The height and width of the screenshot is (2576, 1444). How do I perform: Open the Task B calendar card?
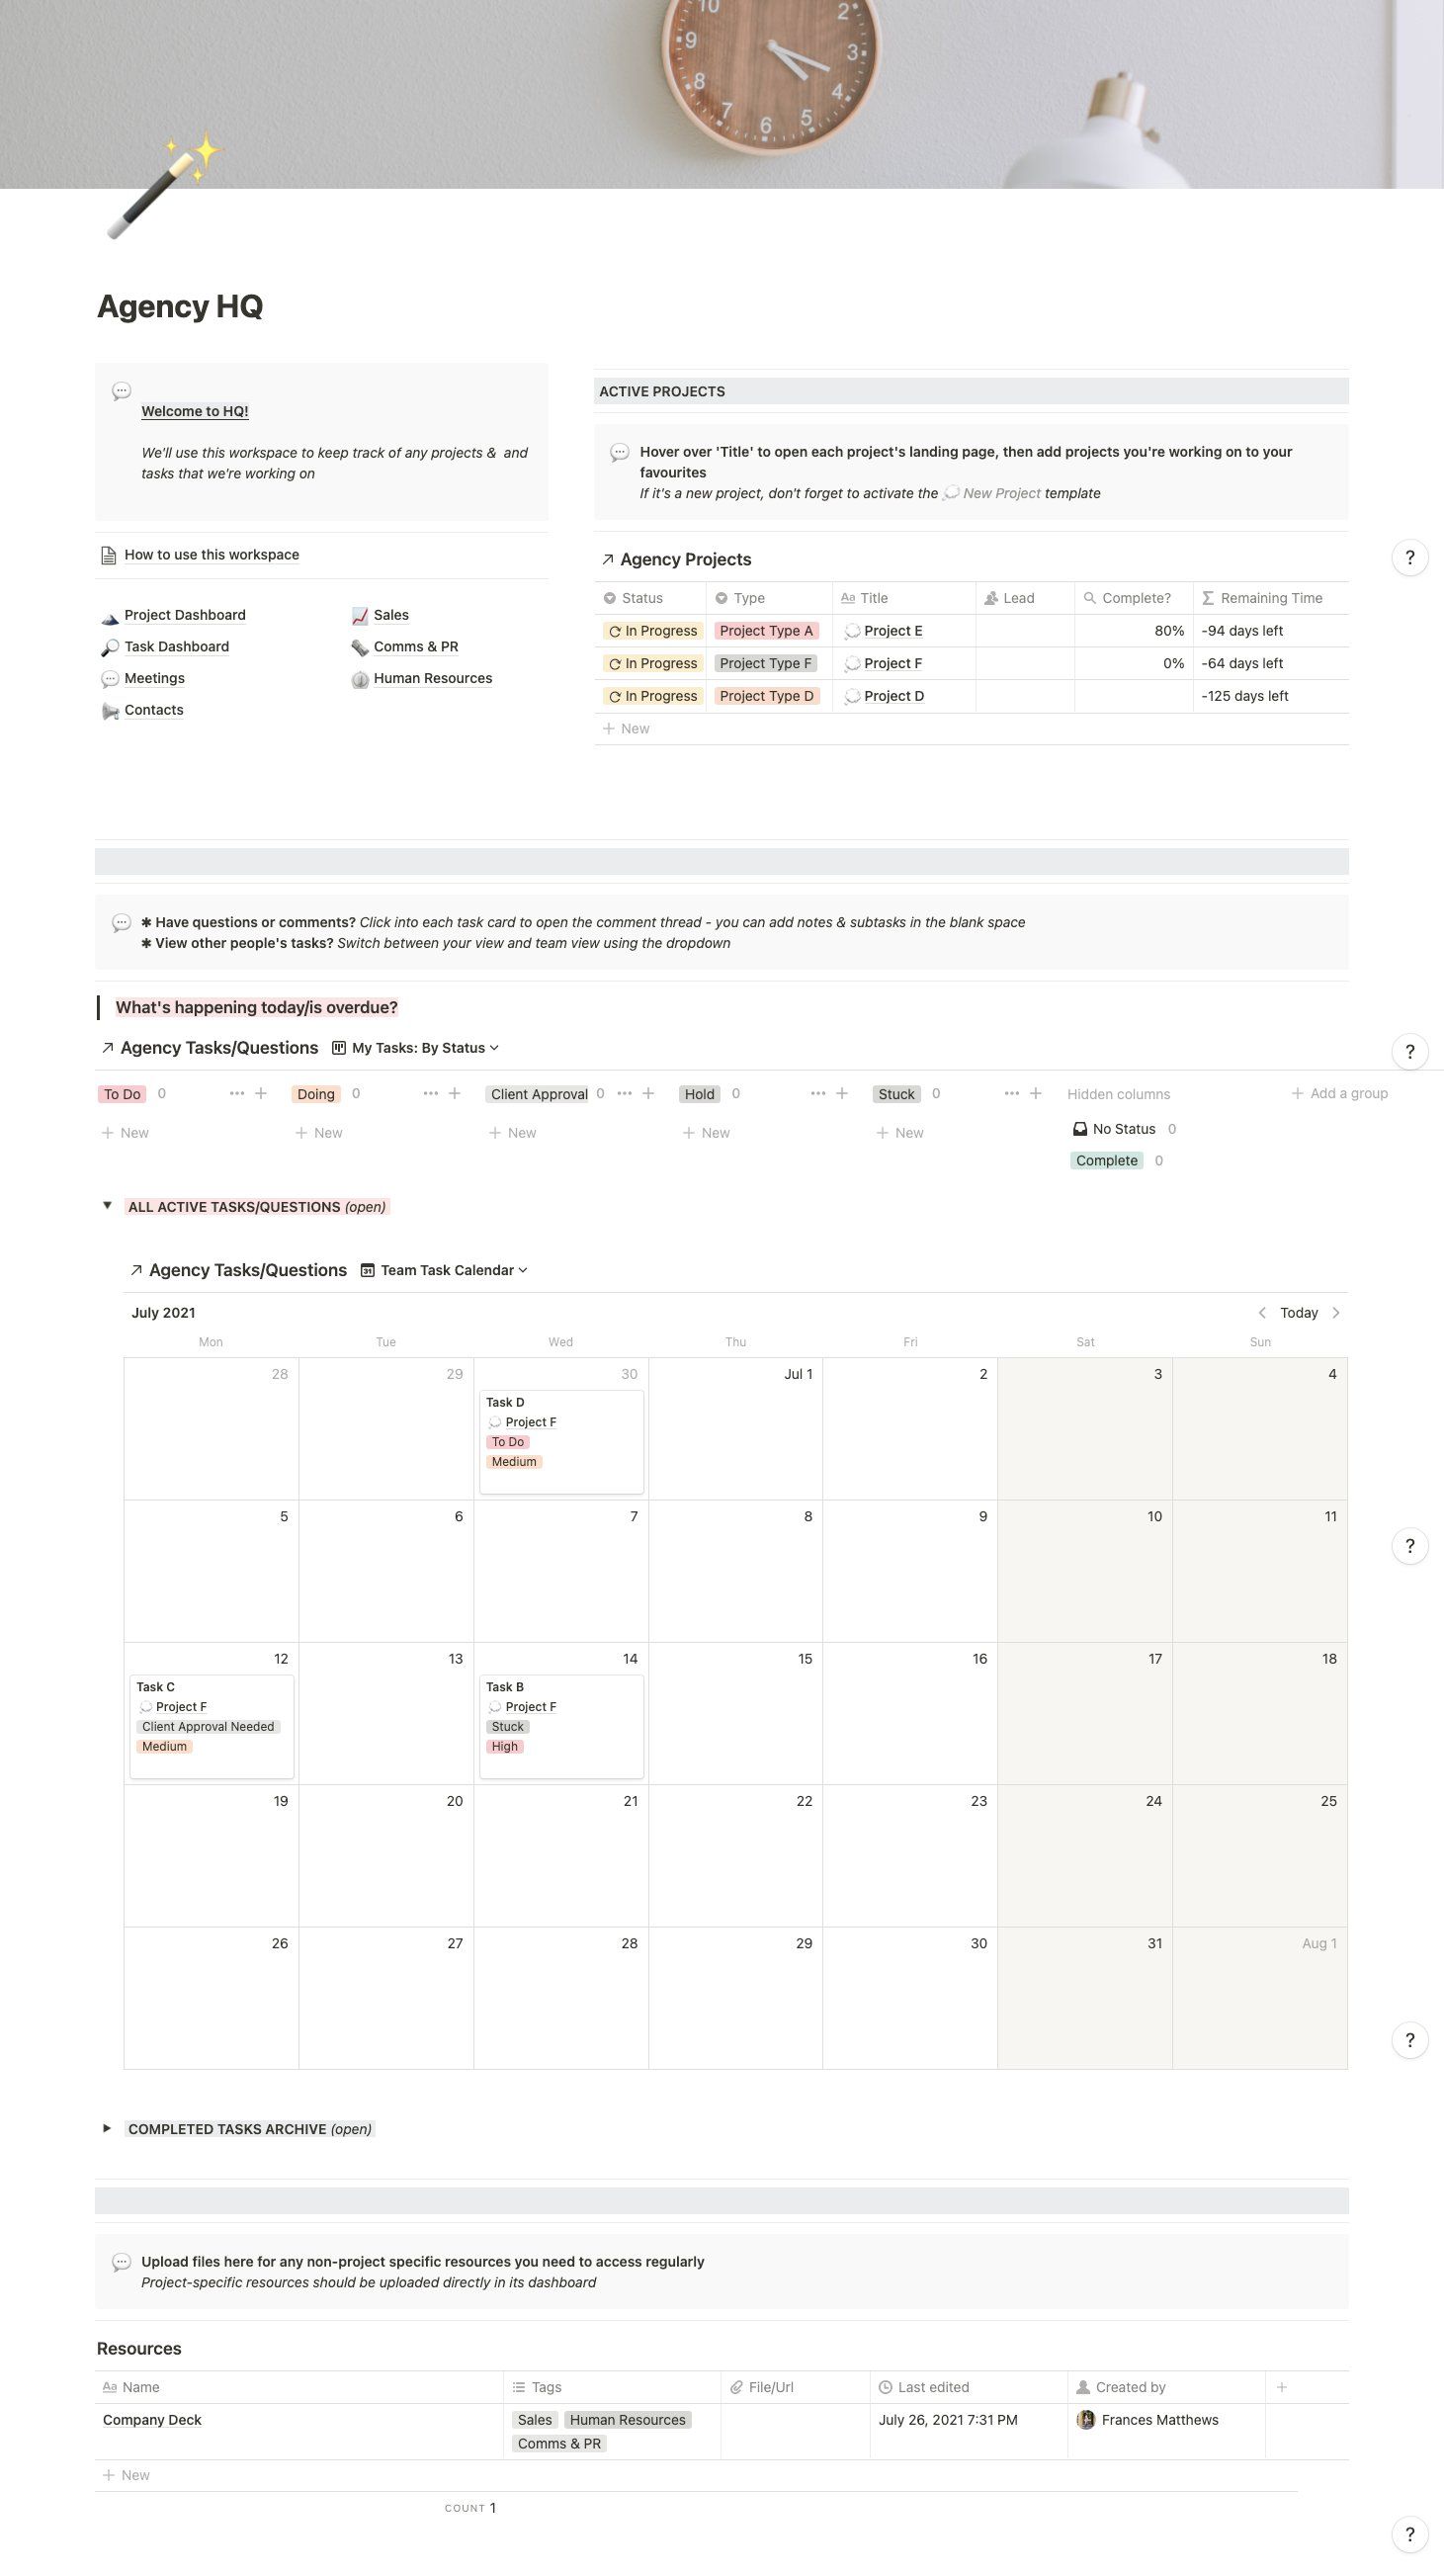point(561,1727)
